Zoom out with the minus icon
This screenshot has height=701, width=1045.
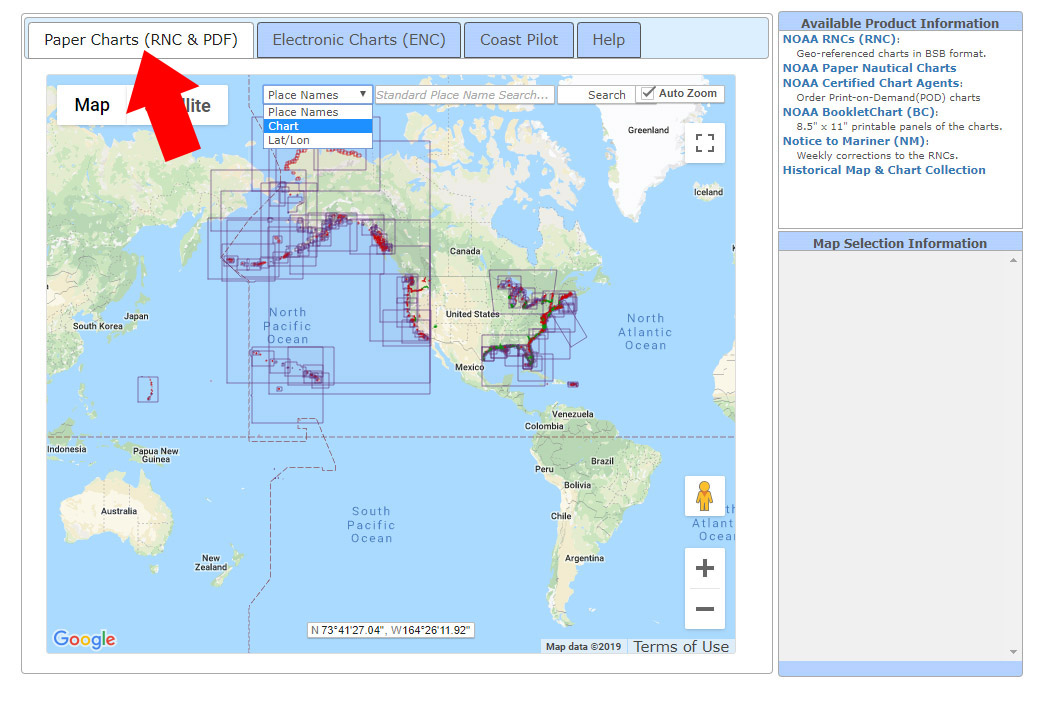704,609
